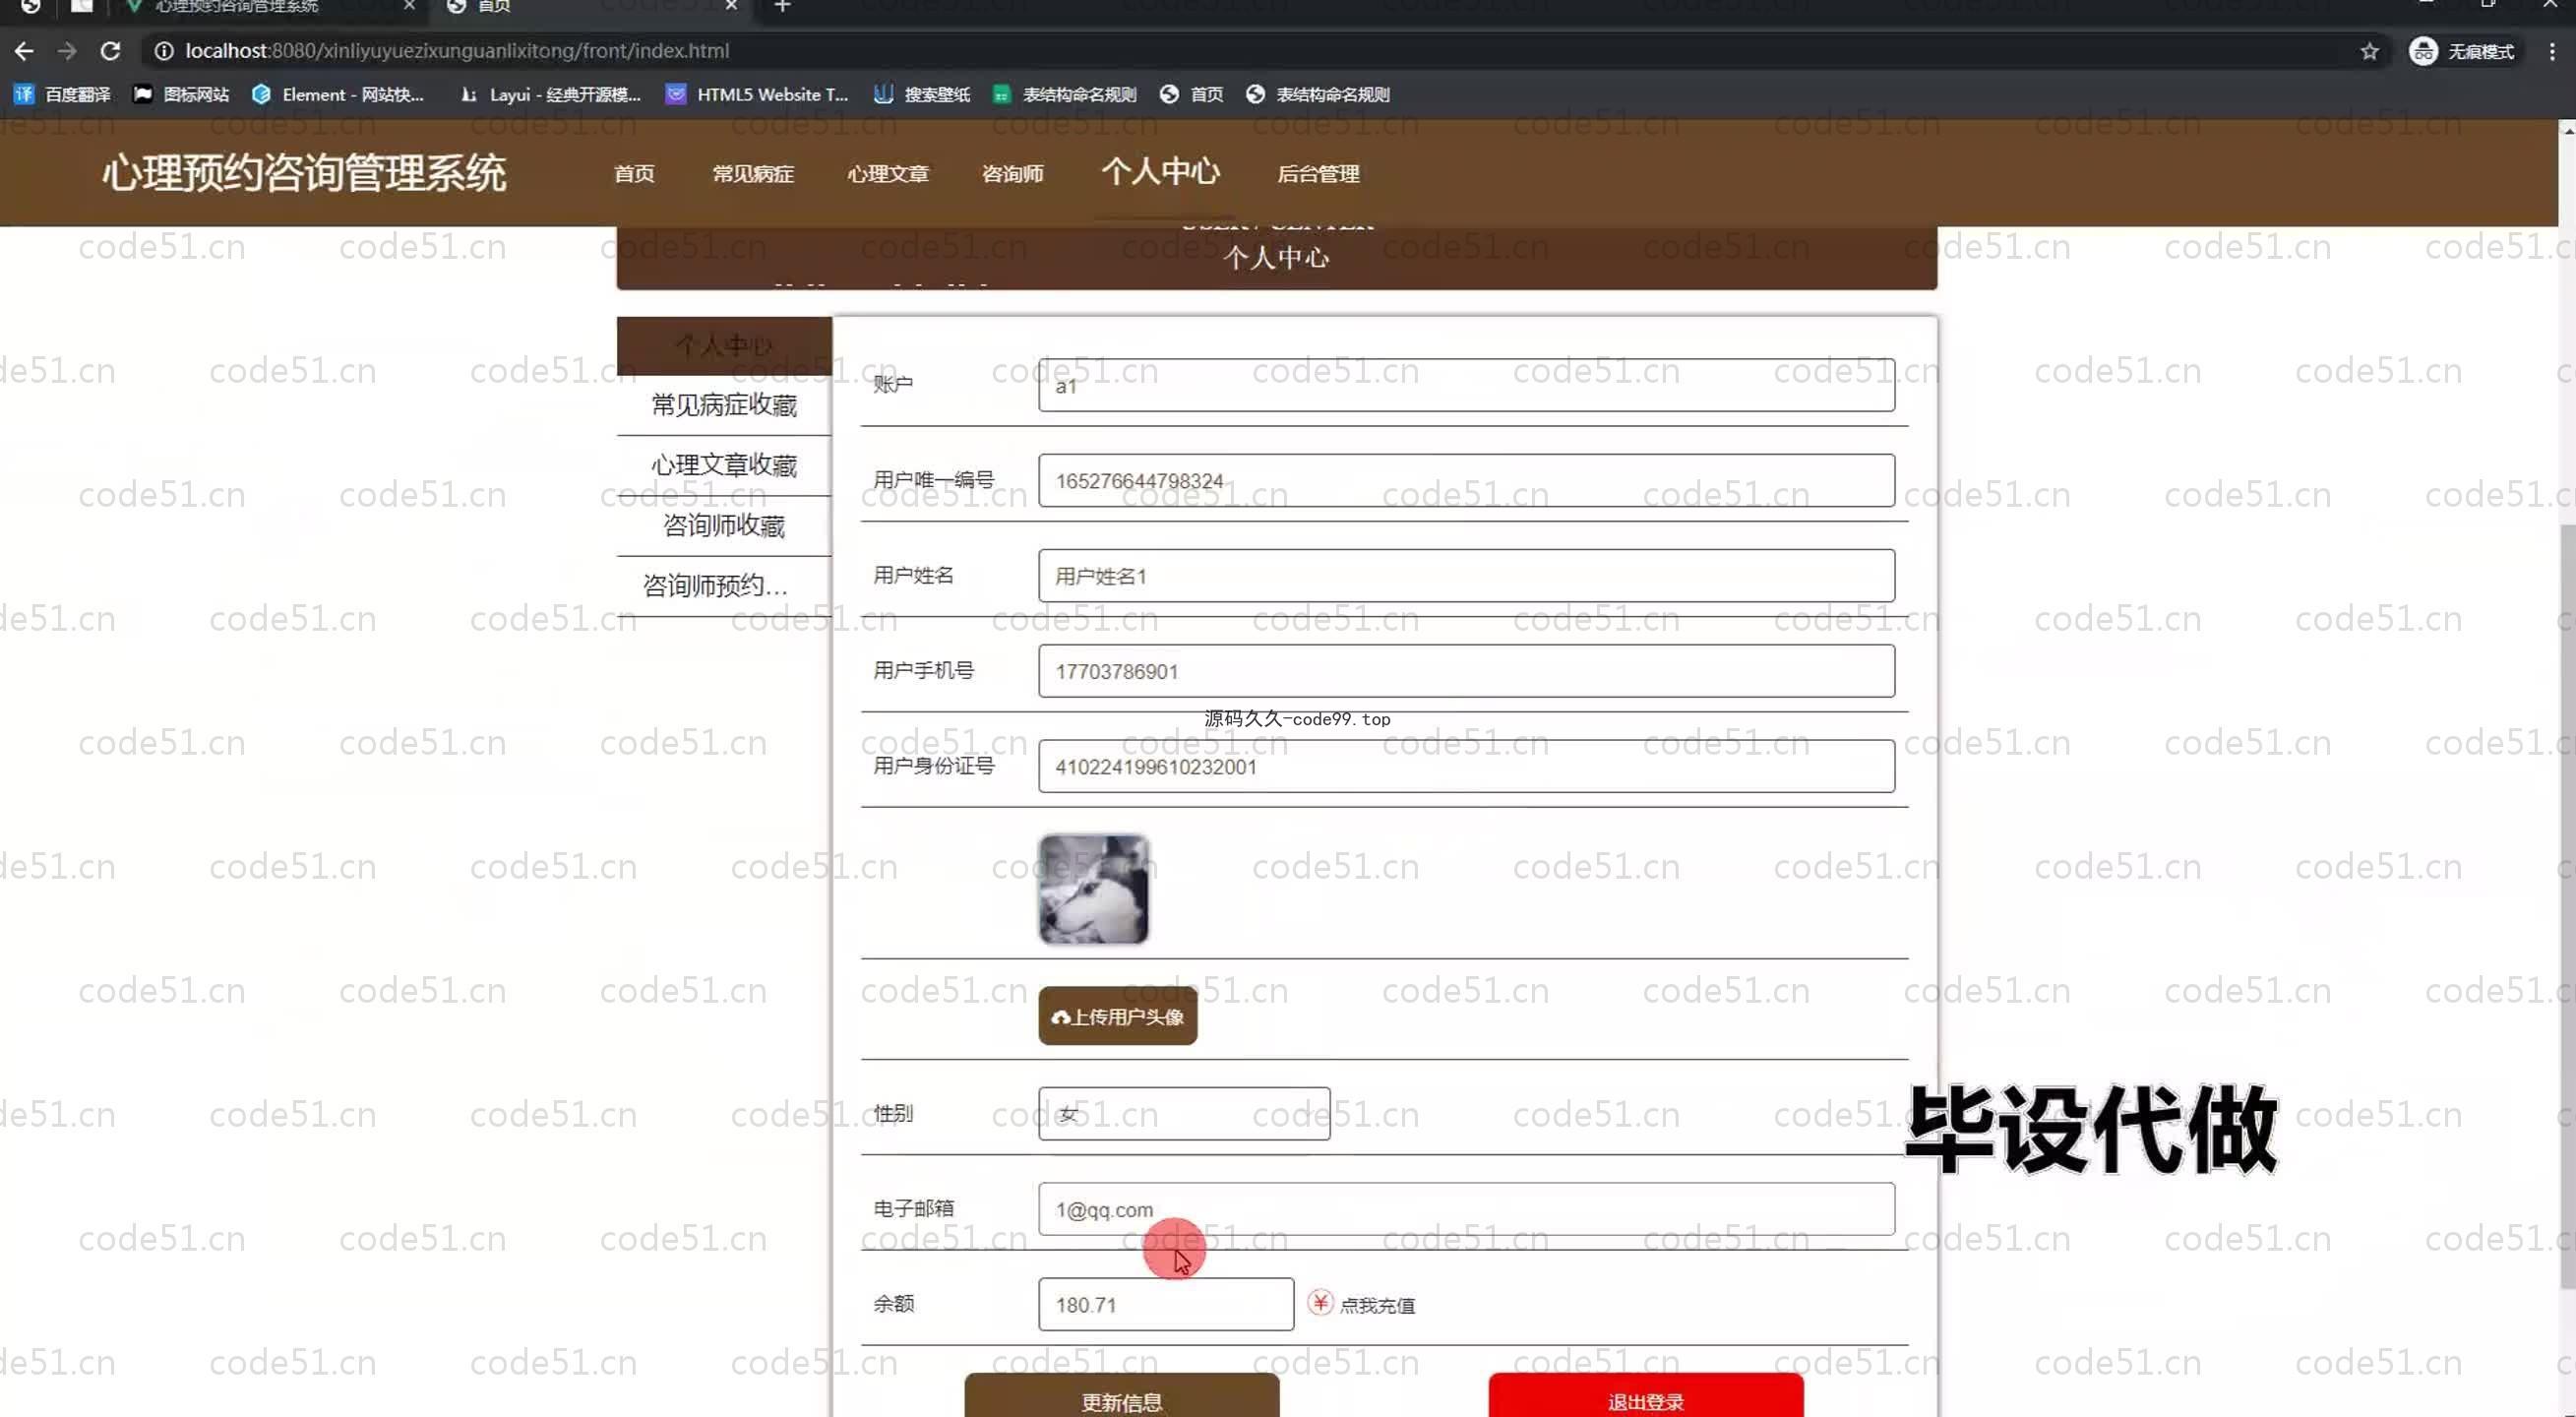Screen dimensions: 2576x1417
Task: Click the browser forward arrow
Action: 67,51
